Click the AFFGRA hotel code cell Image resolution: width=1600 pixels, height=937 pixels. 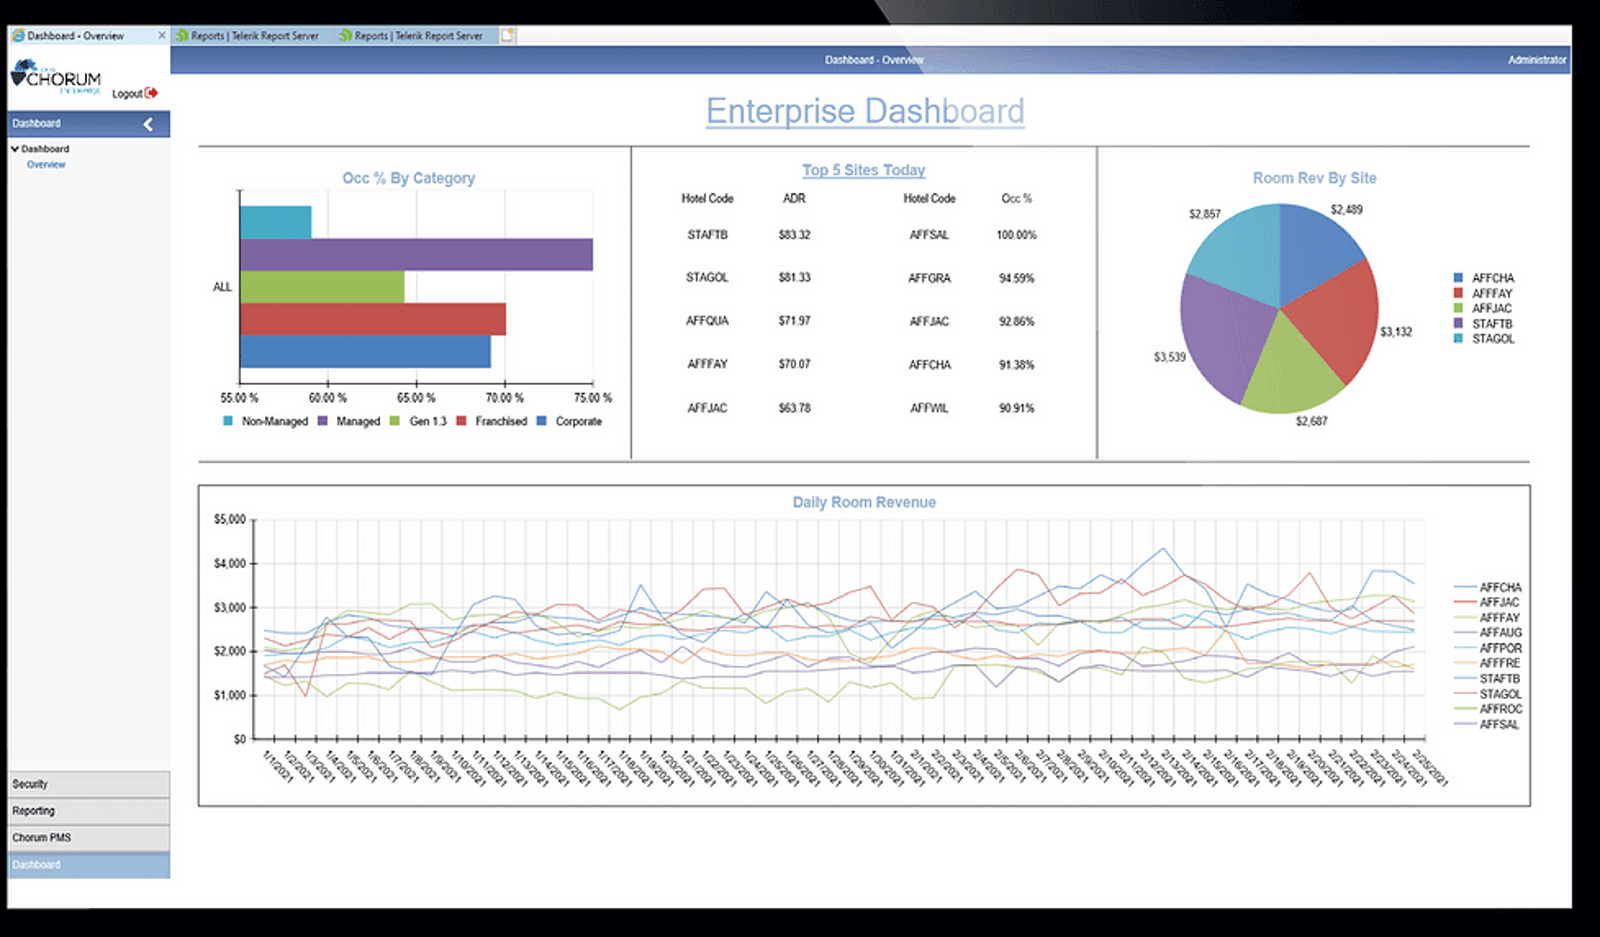[929, 278]
